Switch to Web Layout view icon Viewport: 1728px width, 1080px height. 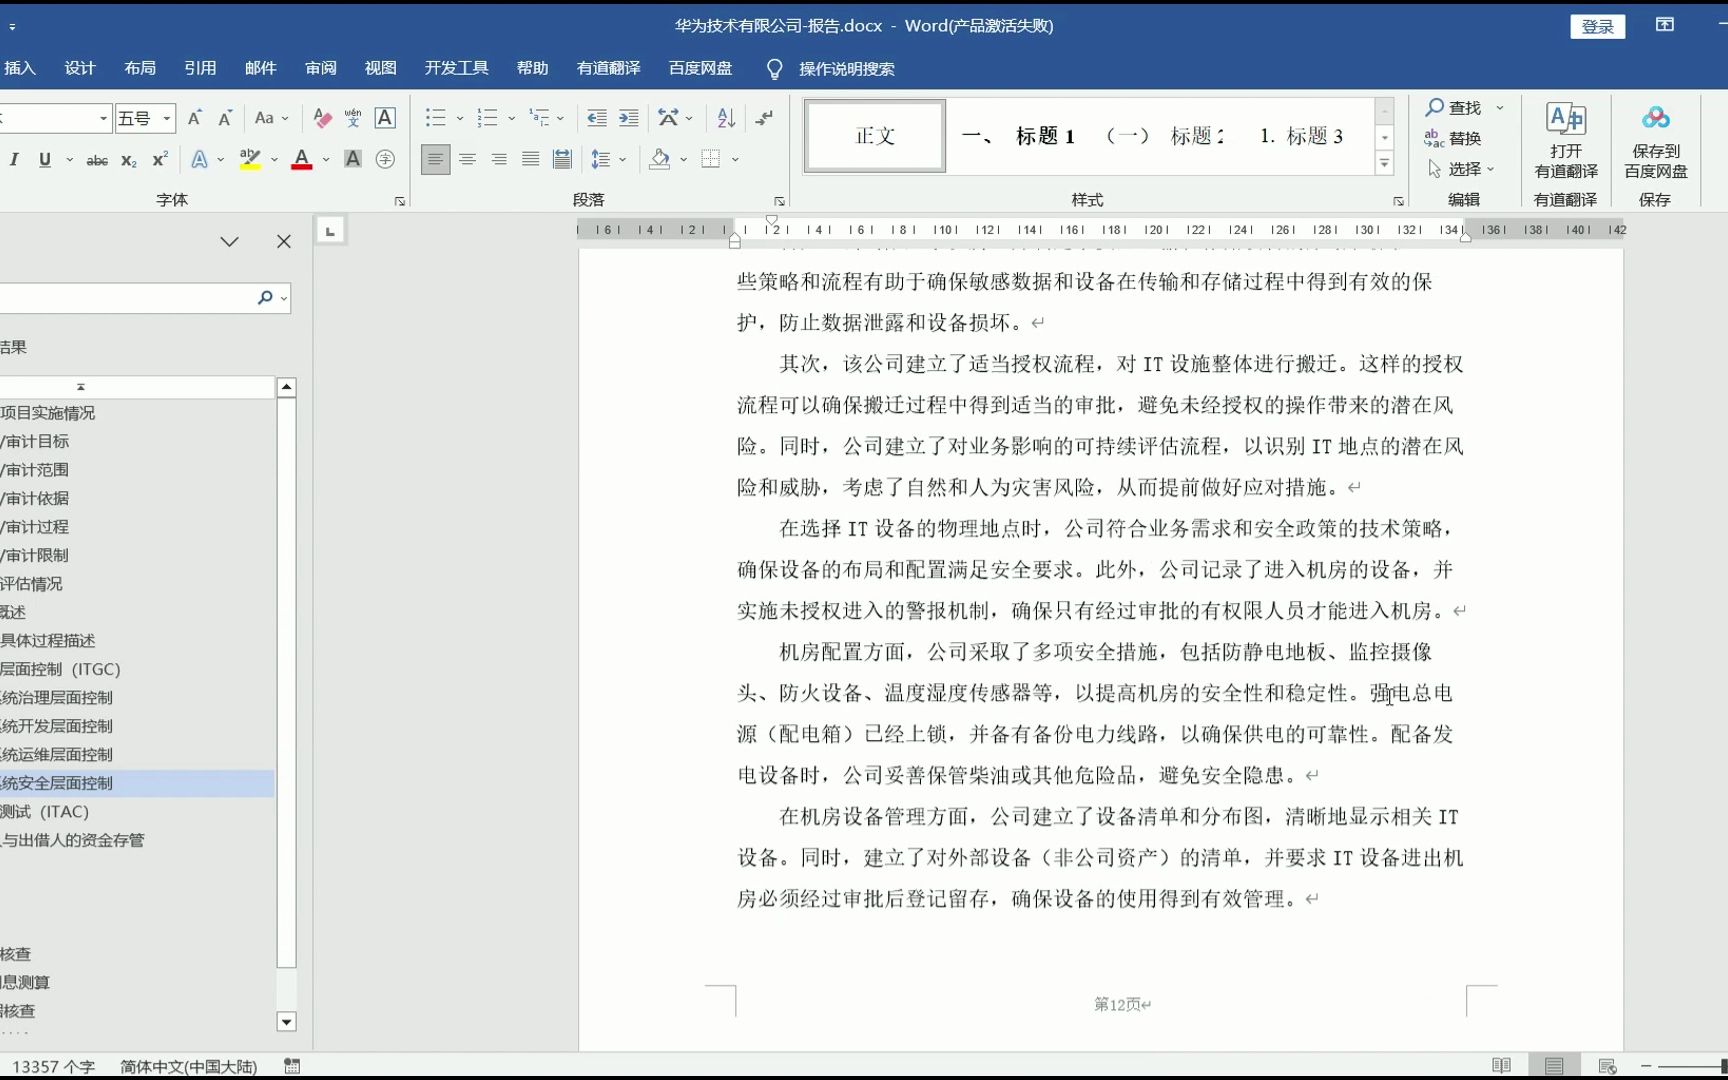point(1607,1066)
